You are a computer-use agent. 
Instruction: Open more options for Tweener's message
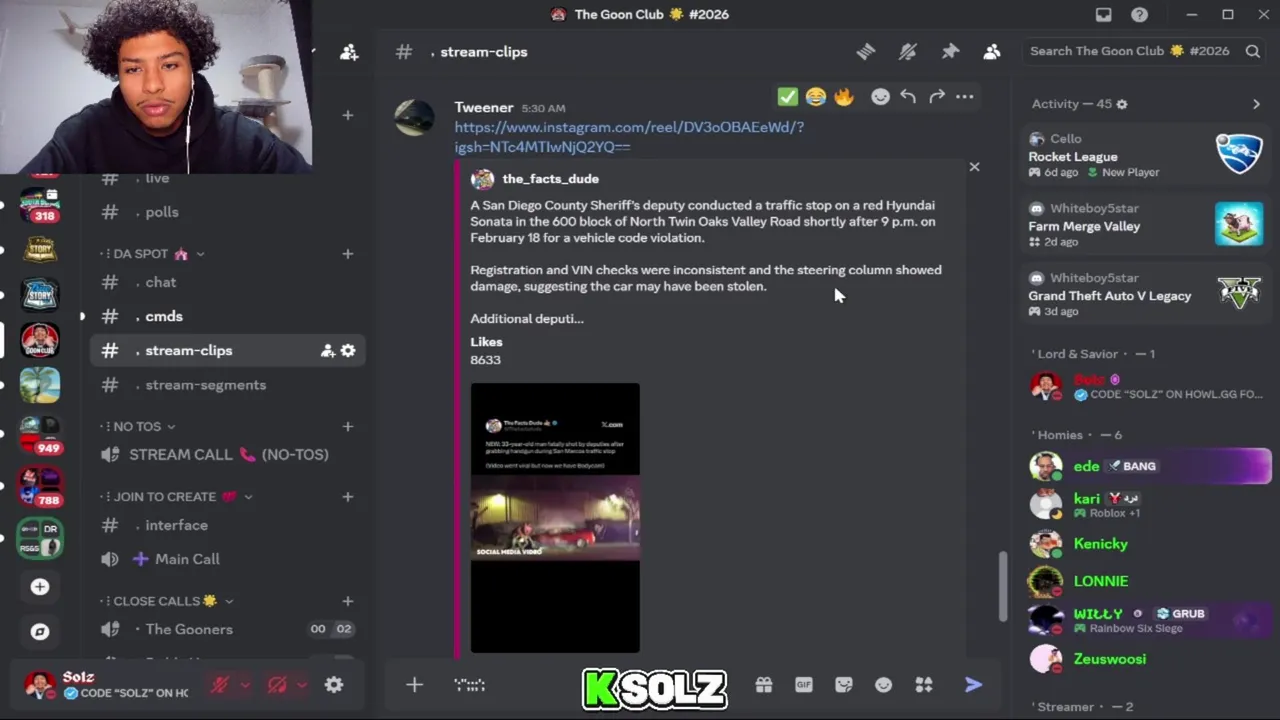pos(964,96)
